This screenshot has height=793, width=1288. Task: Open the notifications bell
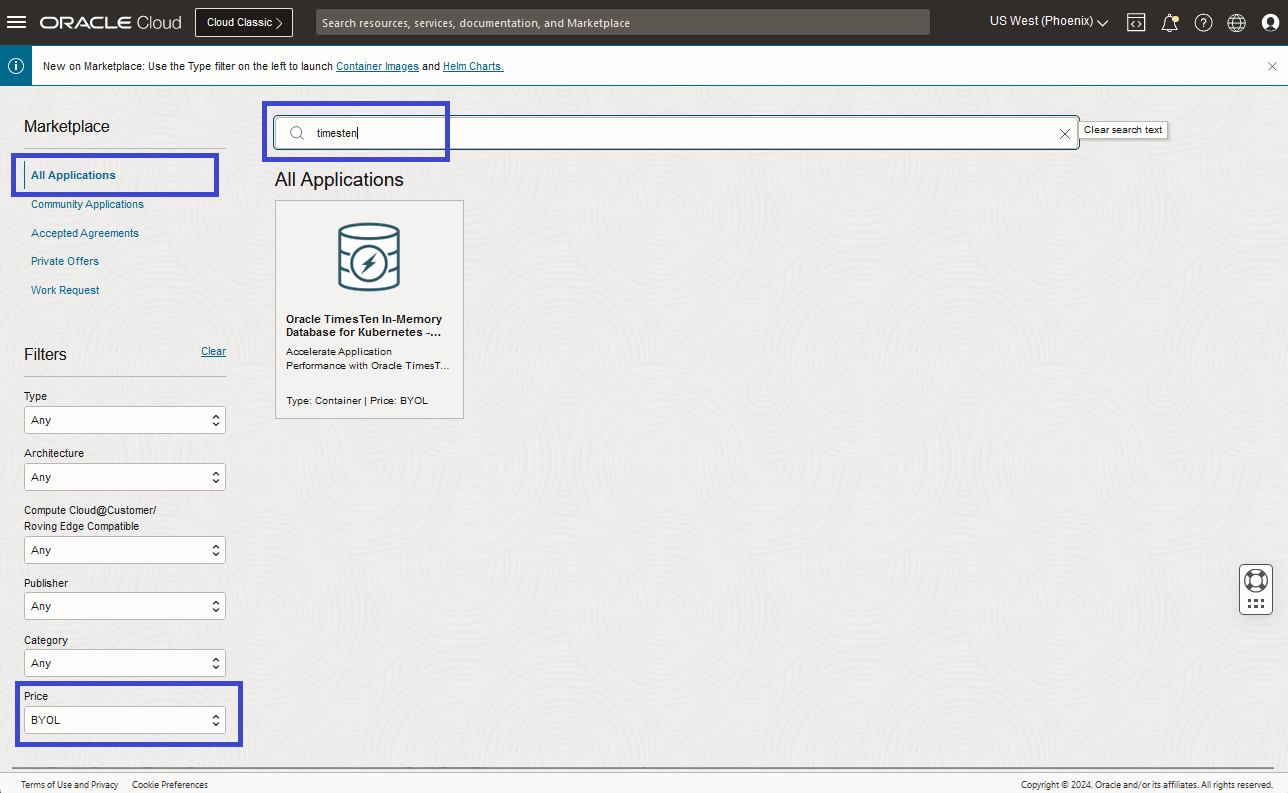(x=1169, y=23)
